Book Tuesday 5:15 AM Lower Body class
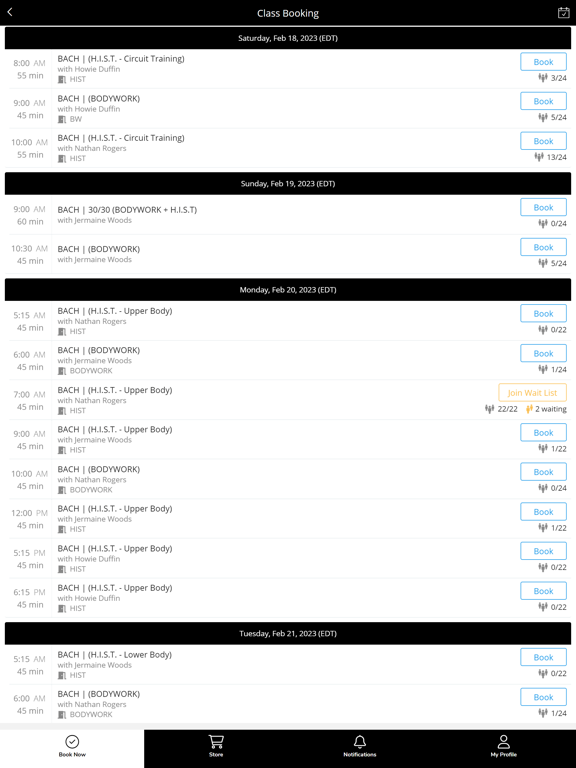Screen dimensions: 576x768 point(543,657)
